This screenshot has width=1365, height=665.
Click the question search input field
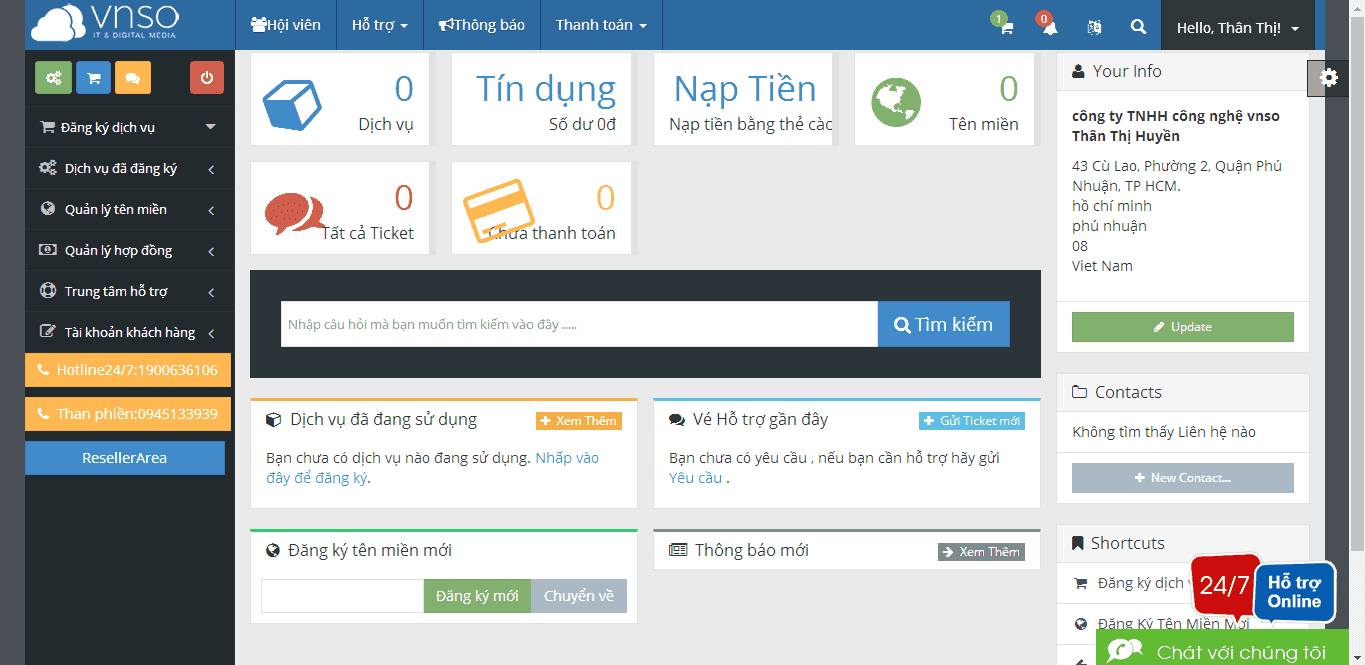579,324
